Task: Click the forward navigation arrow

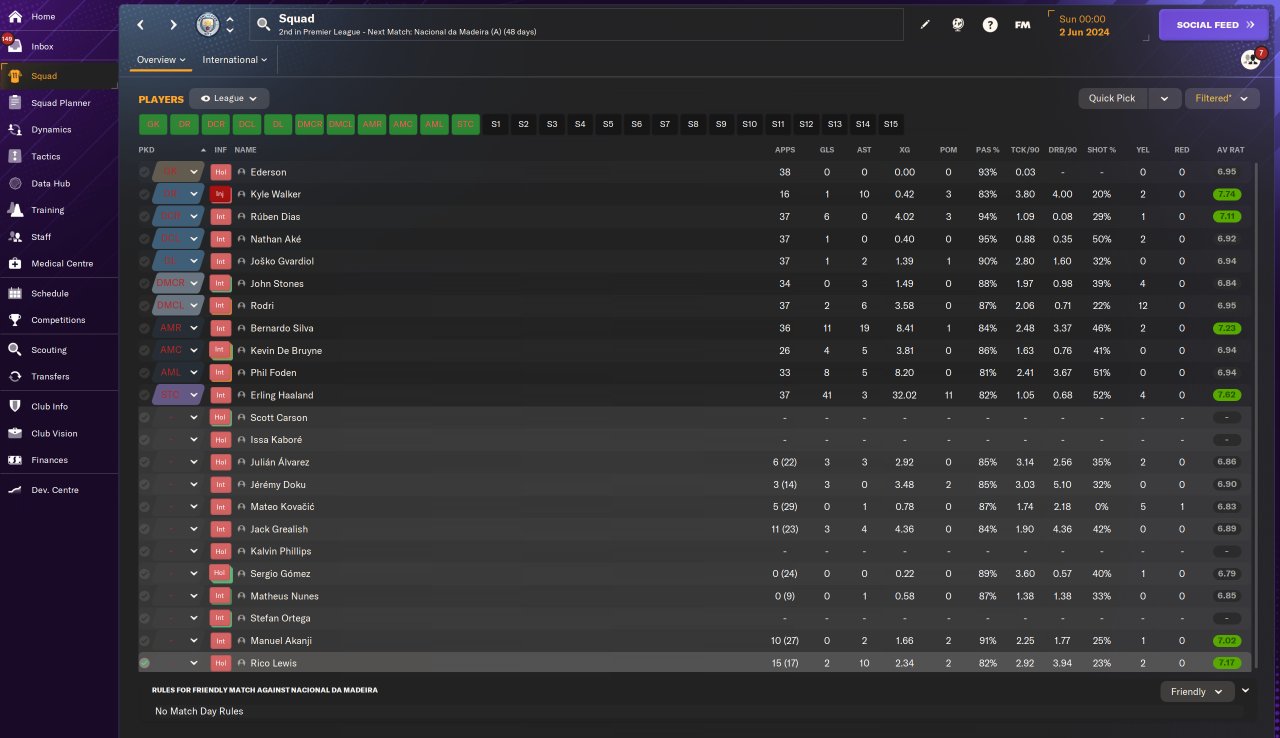Action: (x=173, y=25)
